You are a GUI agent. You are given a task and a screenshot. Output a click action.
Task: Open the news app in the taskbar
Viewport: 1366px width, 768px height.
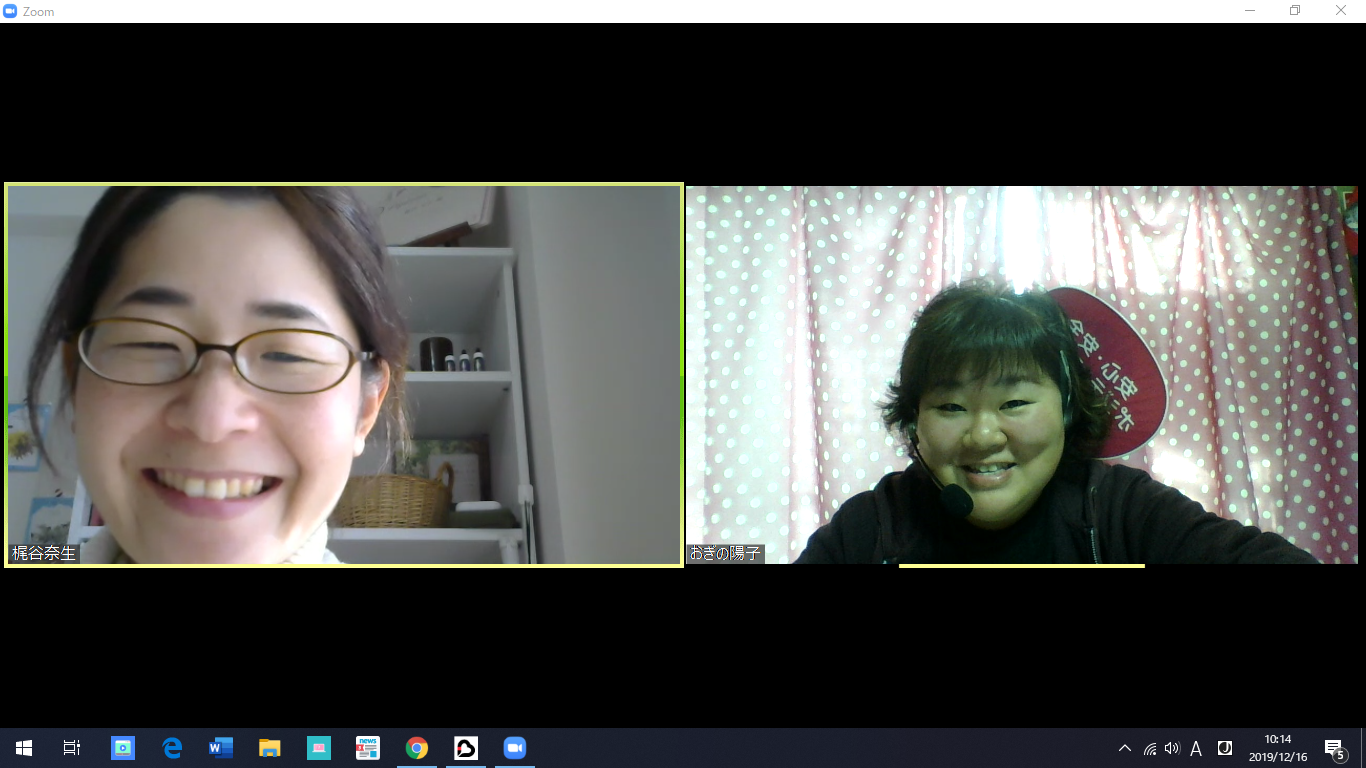(368, 748)
